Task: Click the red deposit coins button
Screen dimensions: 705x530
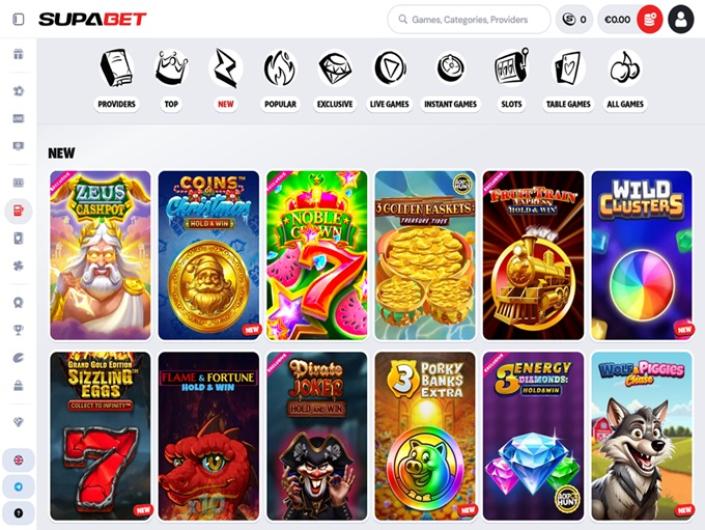Action: point(650,19)
